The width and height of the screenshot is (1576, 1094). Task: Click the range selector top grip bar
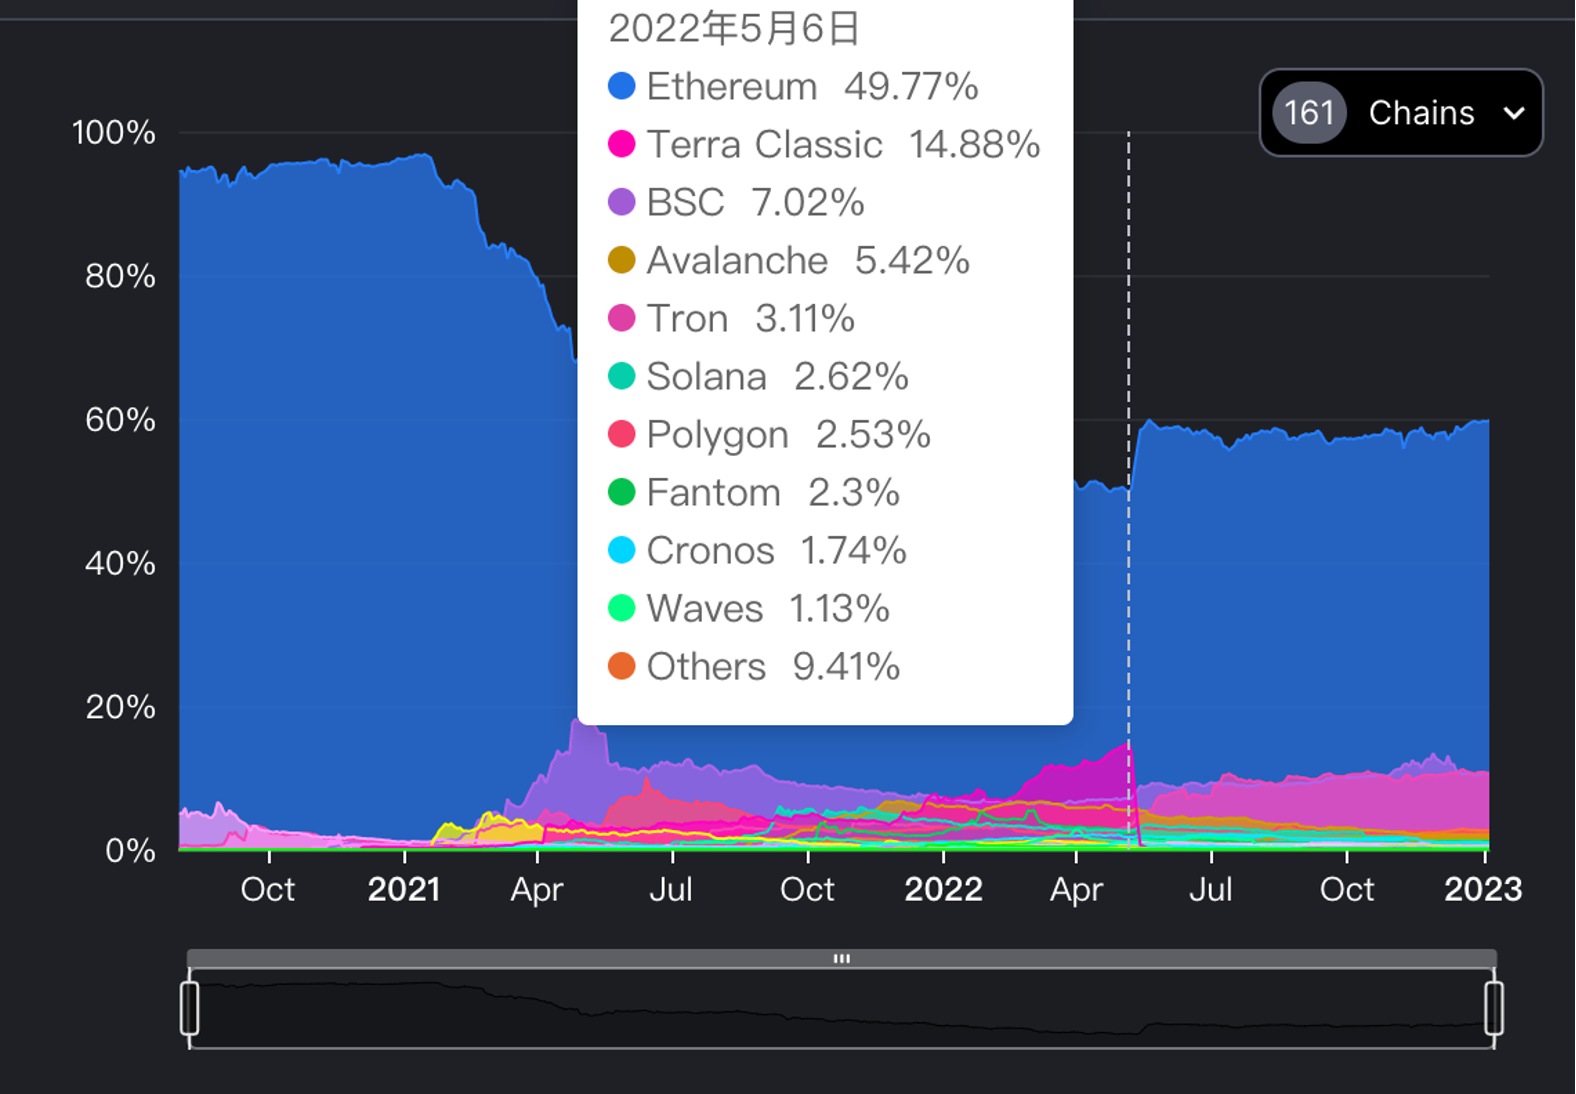pyautogui.click(x=842, y=958)
